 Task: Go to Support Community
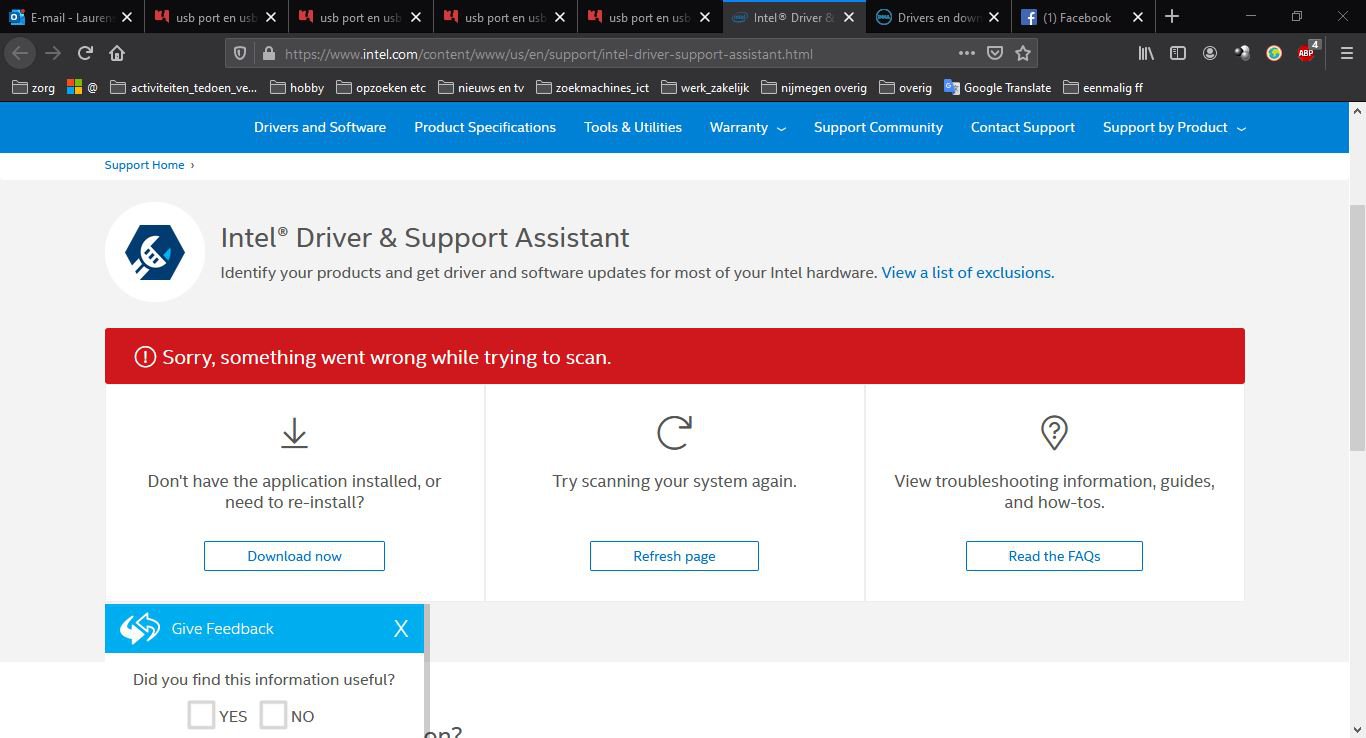click(878, 127)
